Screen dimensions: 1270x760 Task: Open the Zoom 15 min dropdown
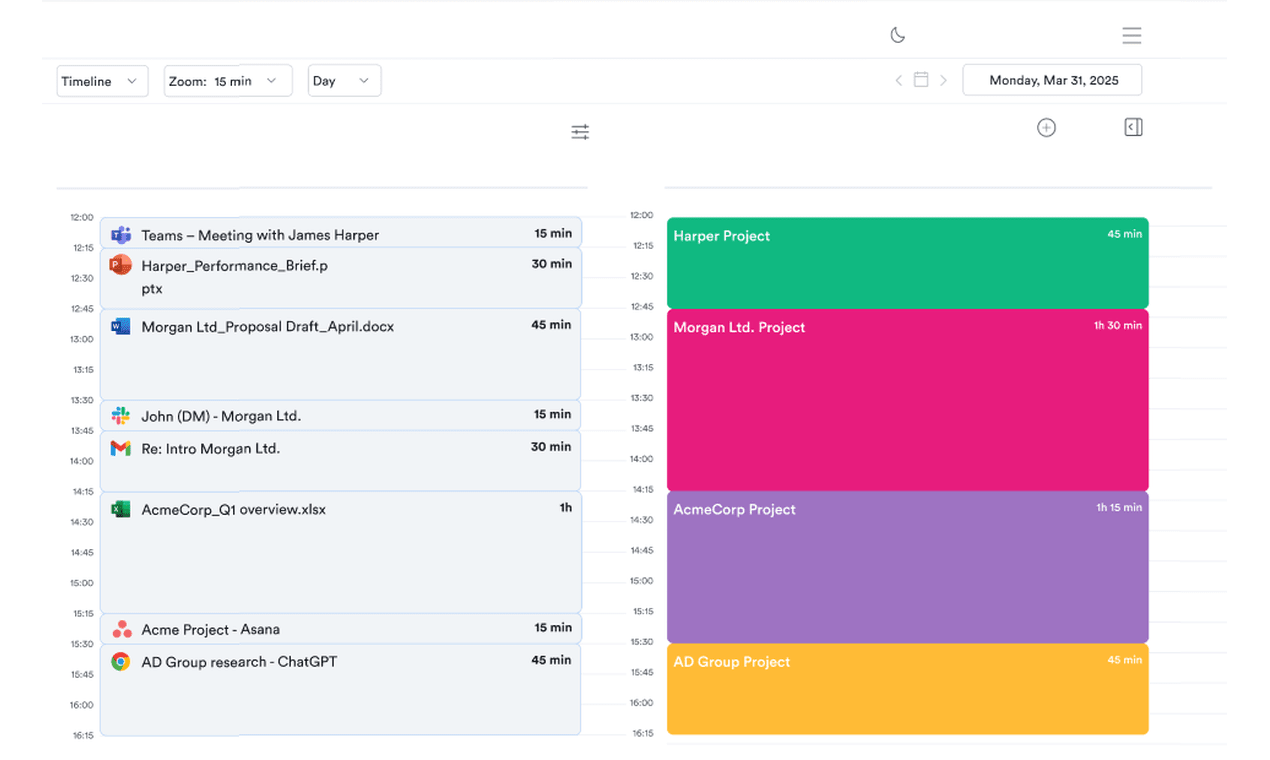(x=228, y=81)
